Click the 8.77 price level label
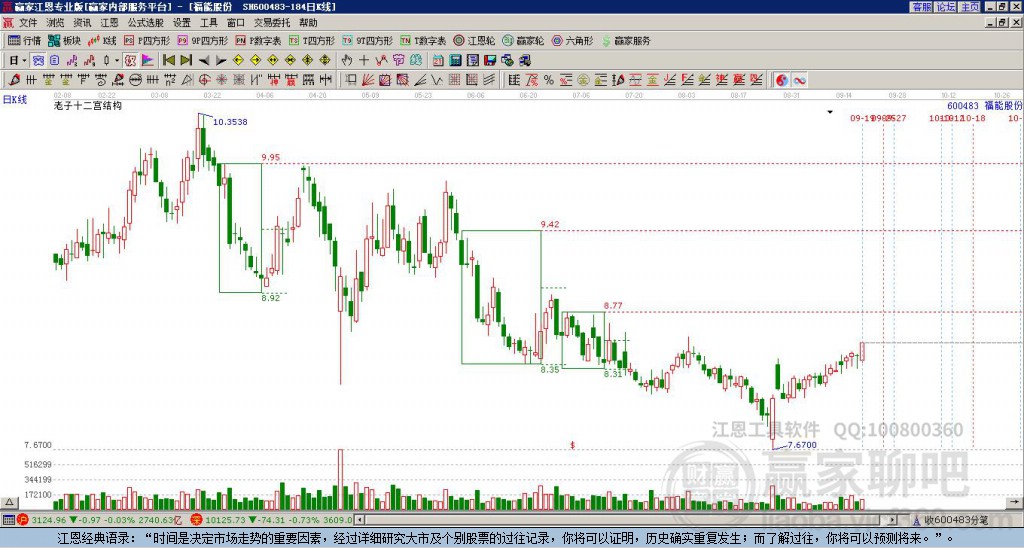Viewport: 1024px width, 548px height. [613, 305]
